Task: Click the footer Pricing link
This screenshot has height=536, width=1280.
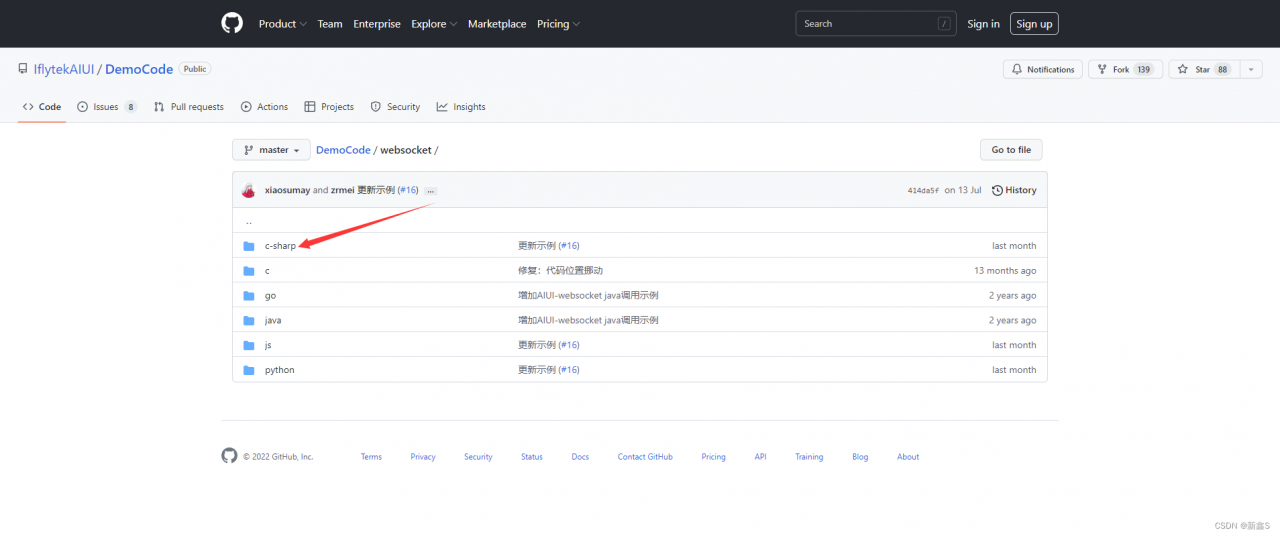Action: coord(713,457)
